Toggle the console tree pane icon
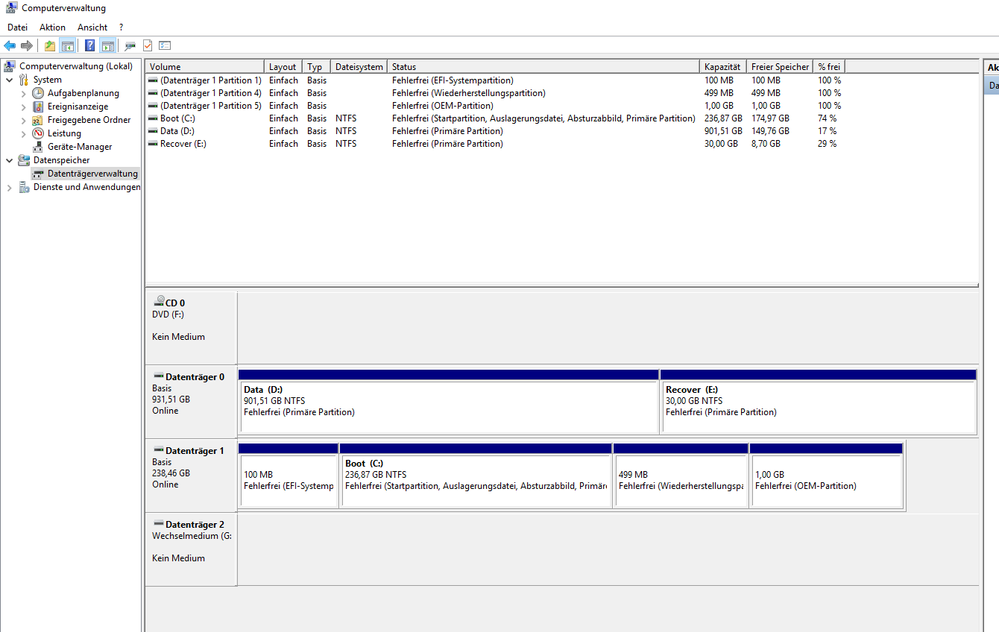999x632 pixels. 68,46
